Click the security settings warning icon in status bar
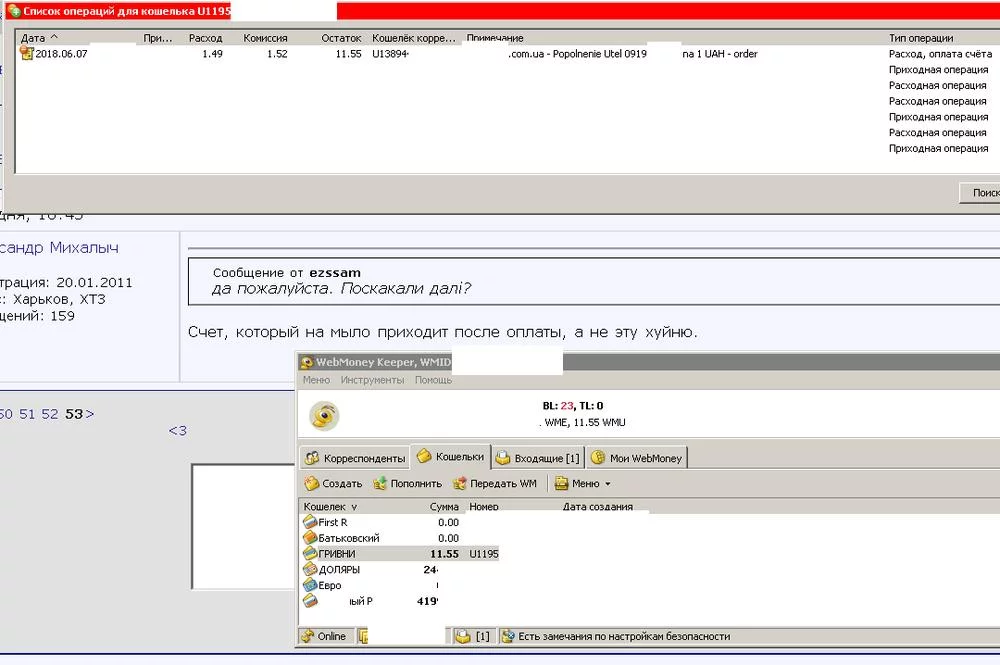Screen dimensions: 1000x665 (508, 636)
